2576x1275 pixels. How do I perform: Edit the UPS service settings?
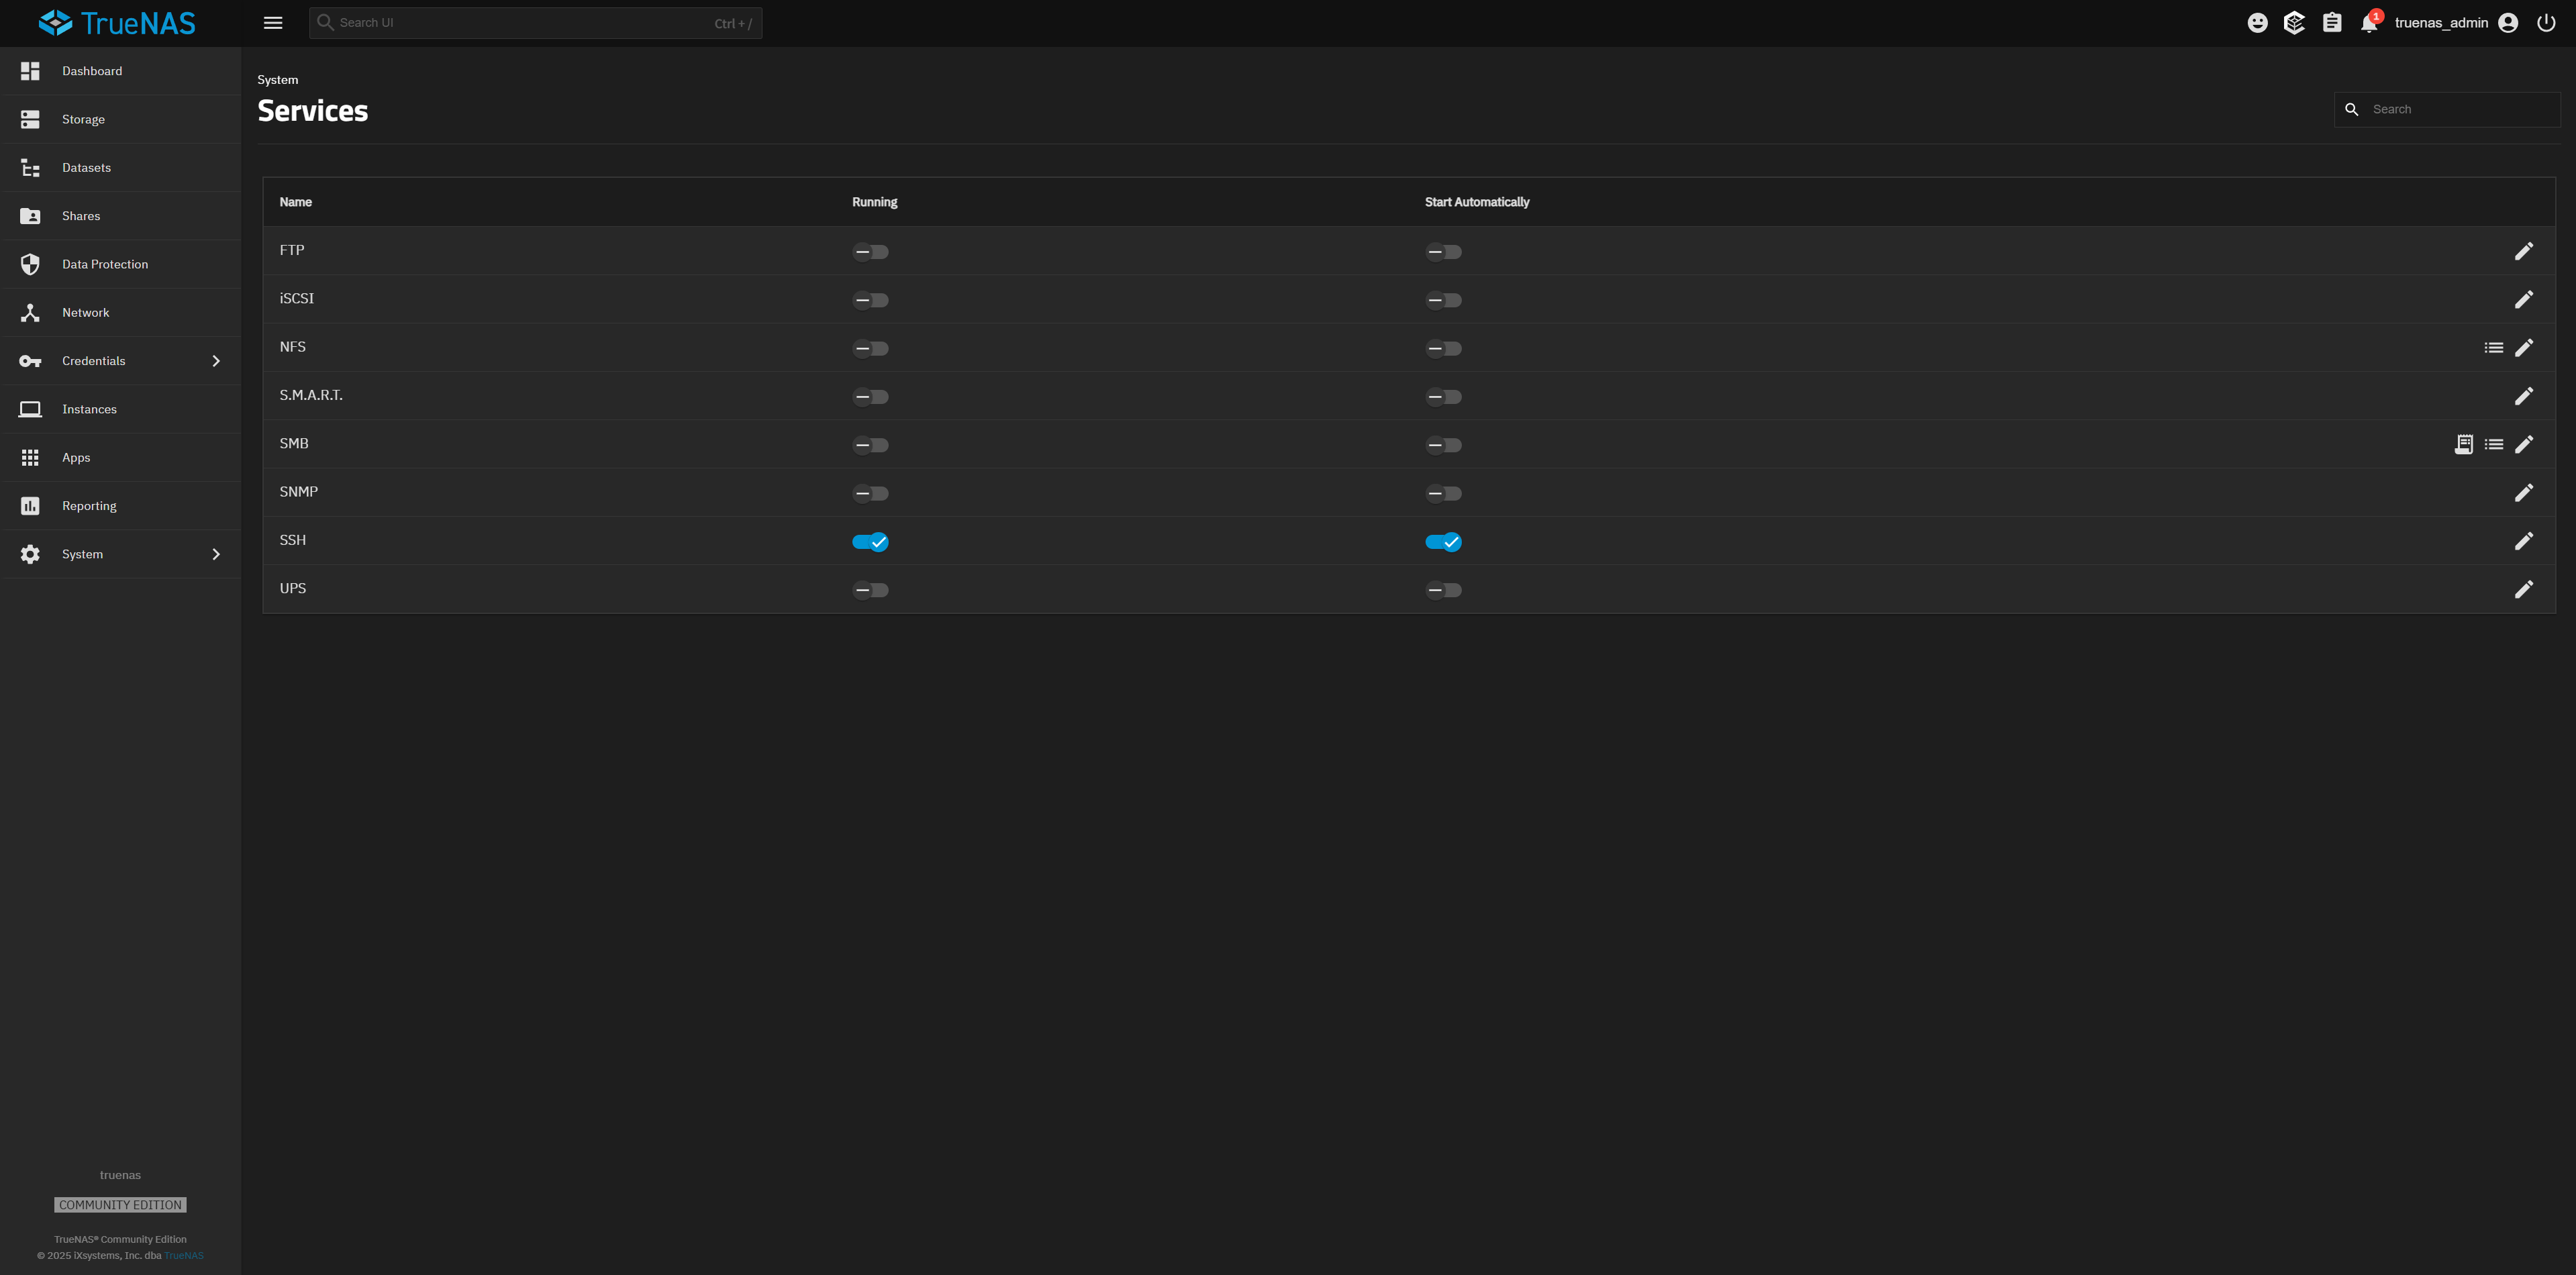point(2524,589)
